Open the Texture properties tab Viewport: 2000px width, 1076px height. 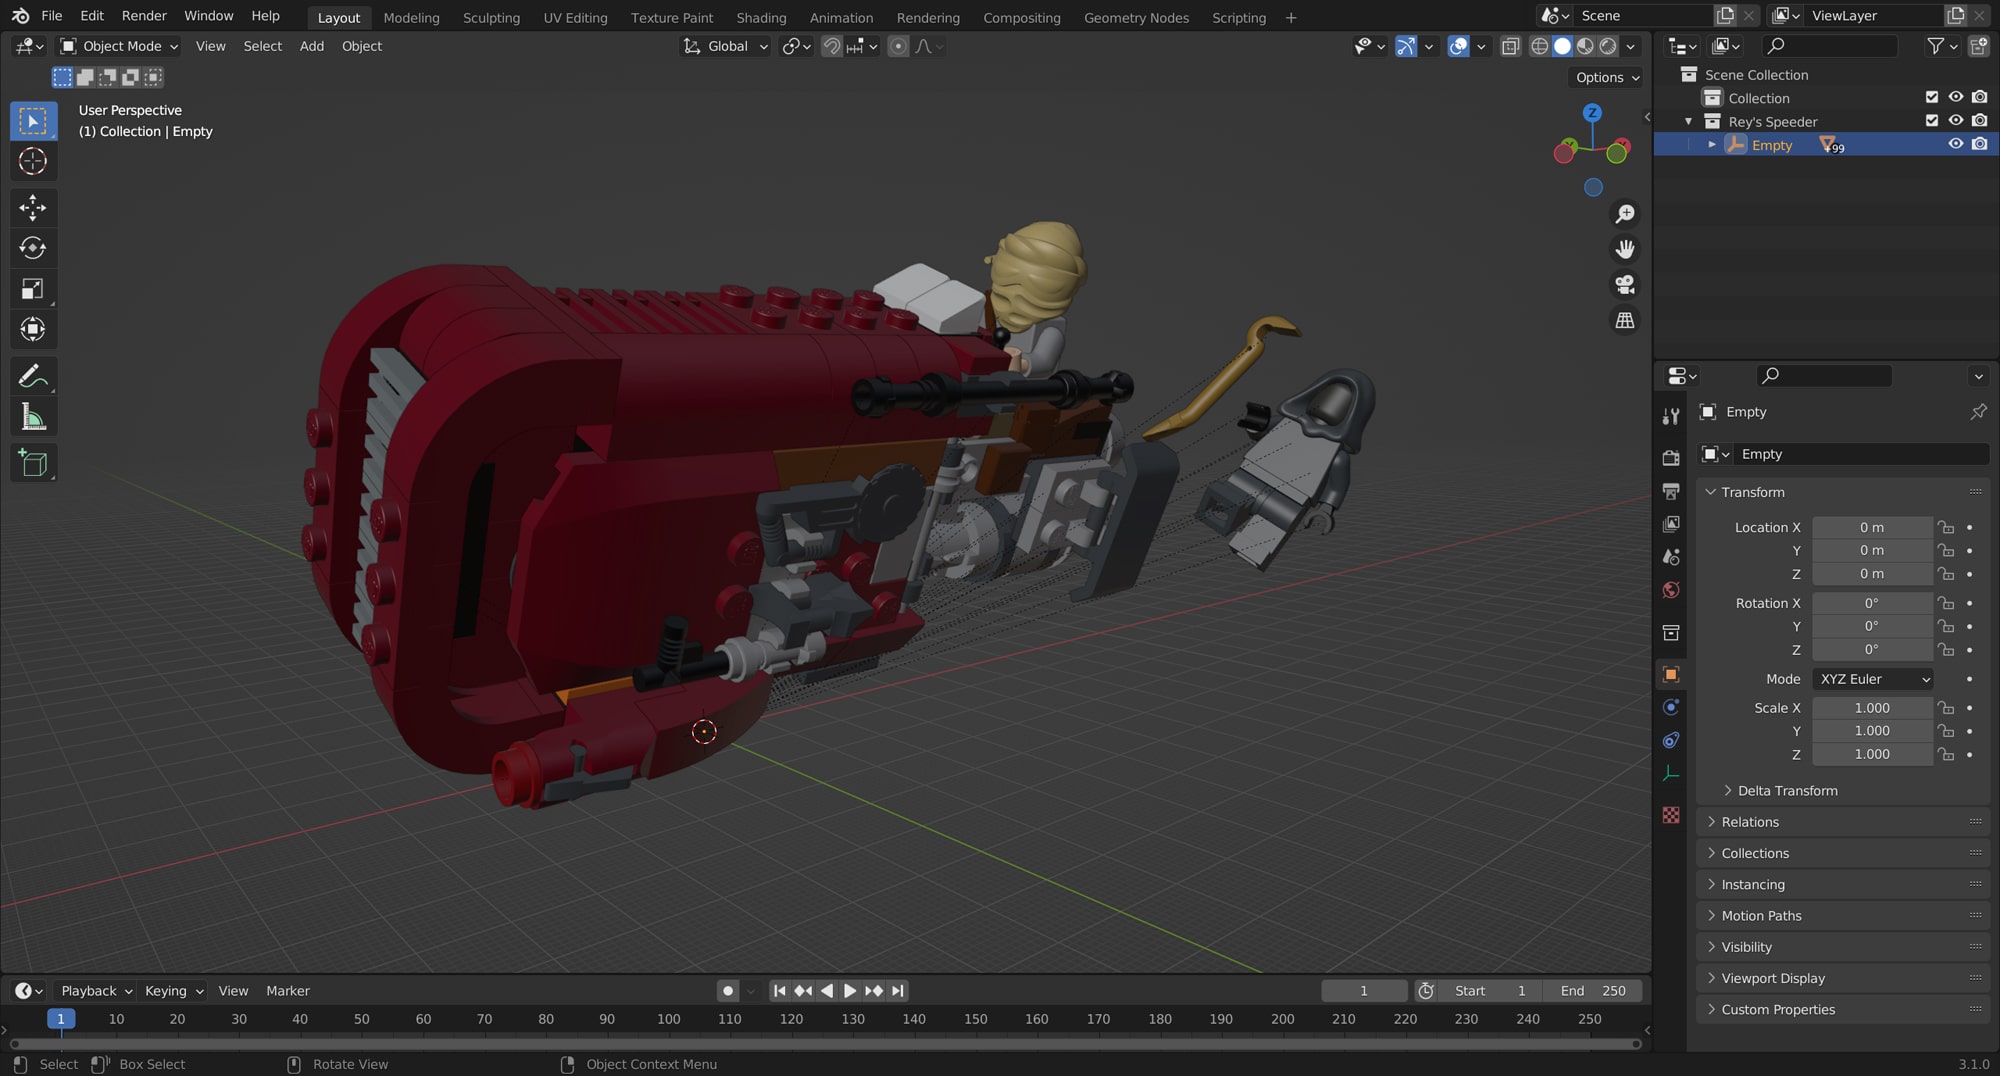pyautogui.click(x=1671, y=815)
